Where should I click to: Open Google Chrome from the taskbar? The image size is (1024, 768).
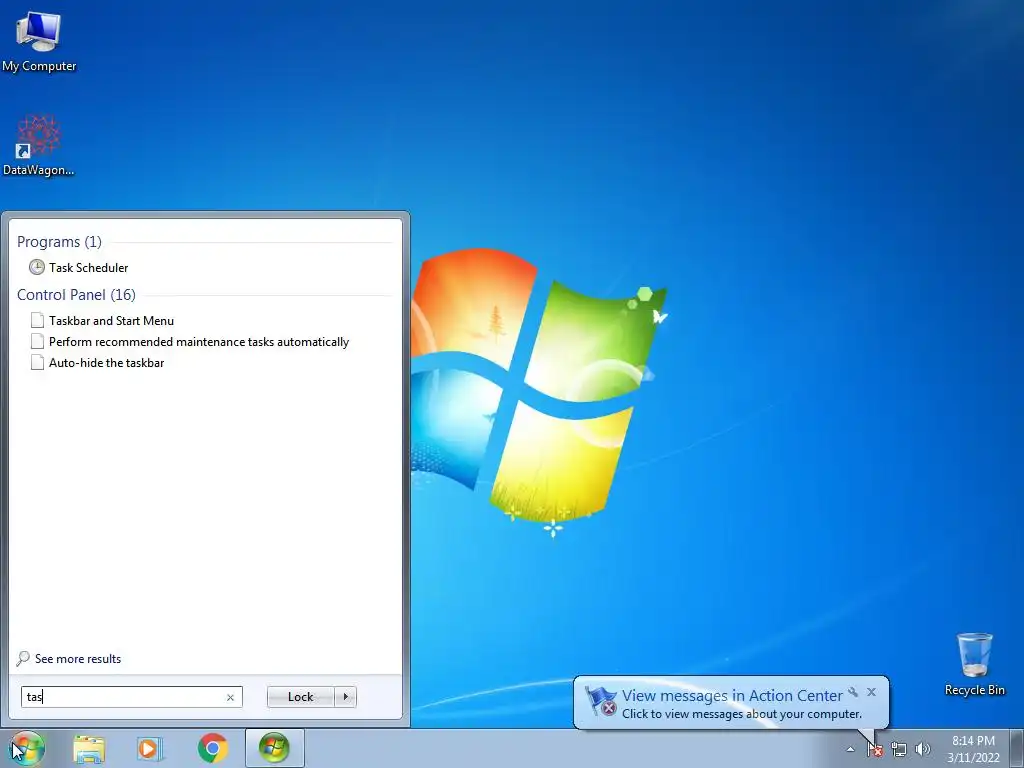click(x=213, y=748)
